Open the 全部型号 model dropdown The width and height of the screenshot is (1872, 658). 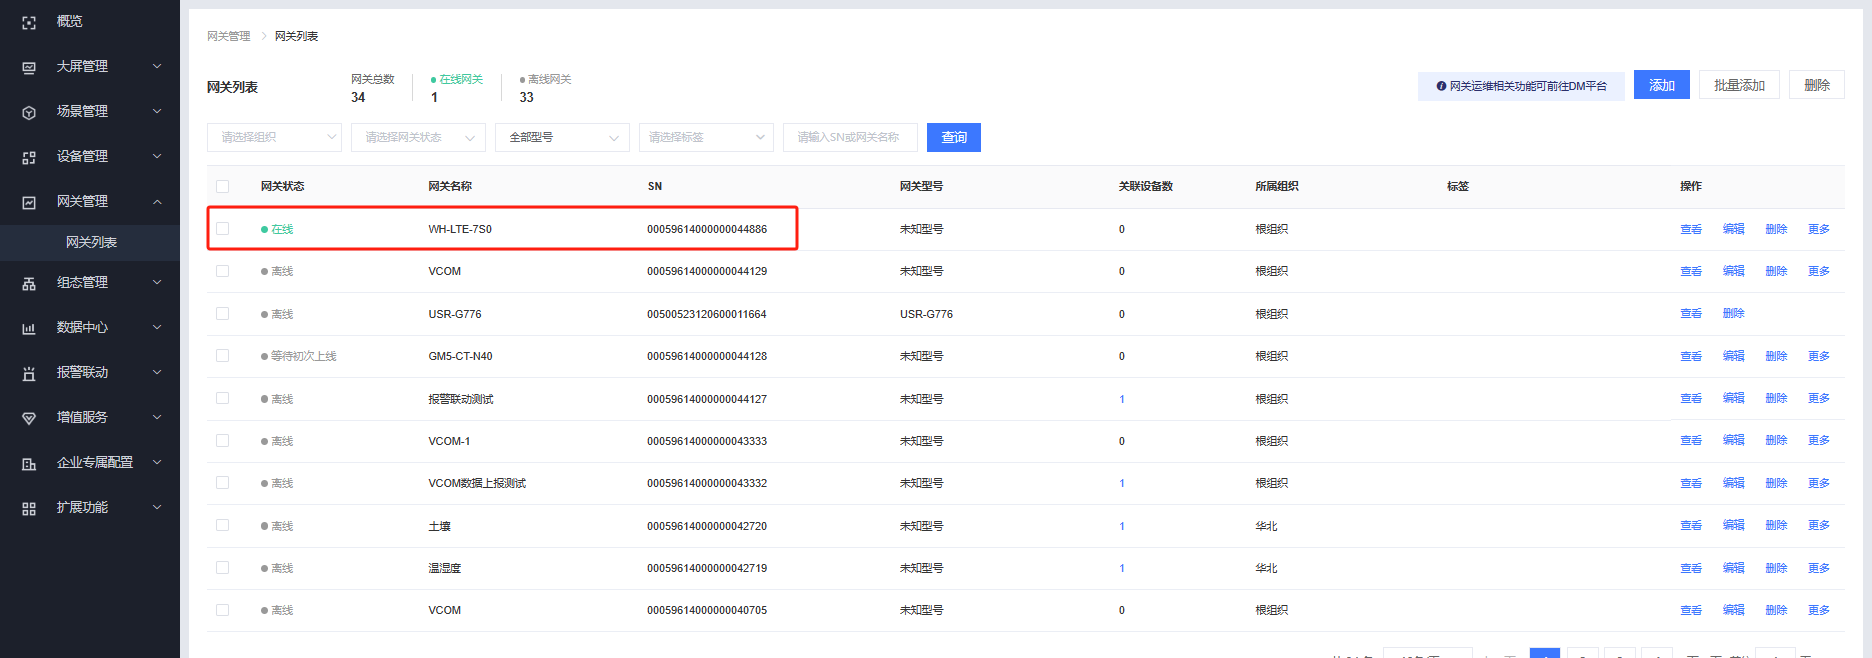click(x=562, y=137)
